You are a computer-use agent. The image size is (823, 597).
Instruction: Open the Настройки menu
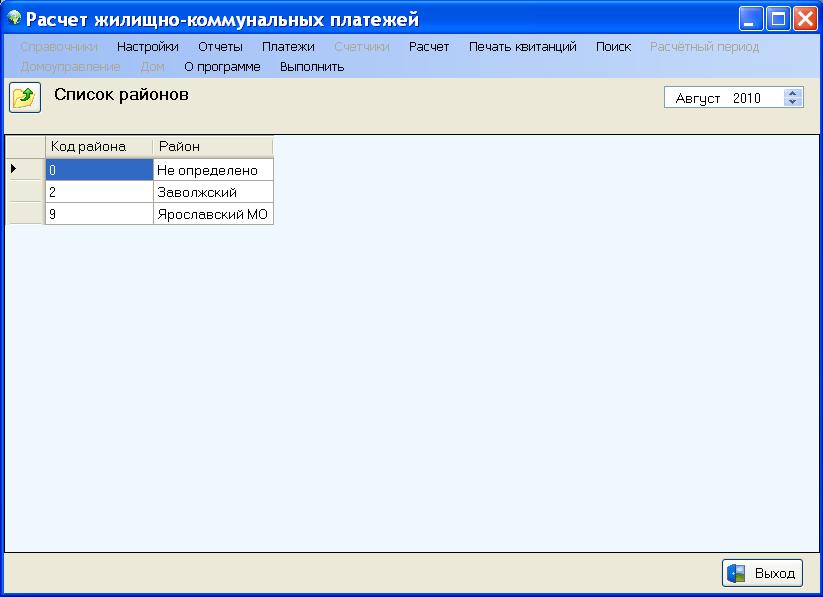(x=147, y=46)
